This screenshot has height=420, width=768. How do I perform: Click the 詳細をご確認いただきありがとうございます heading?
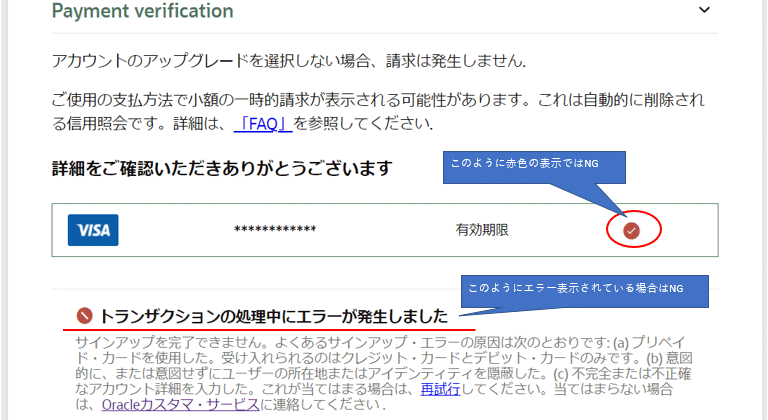(x=222, y=169)
